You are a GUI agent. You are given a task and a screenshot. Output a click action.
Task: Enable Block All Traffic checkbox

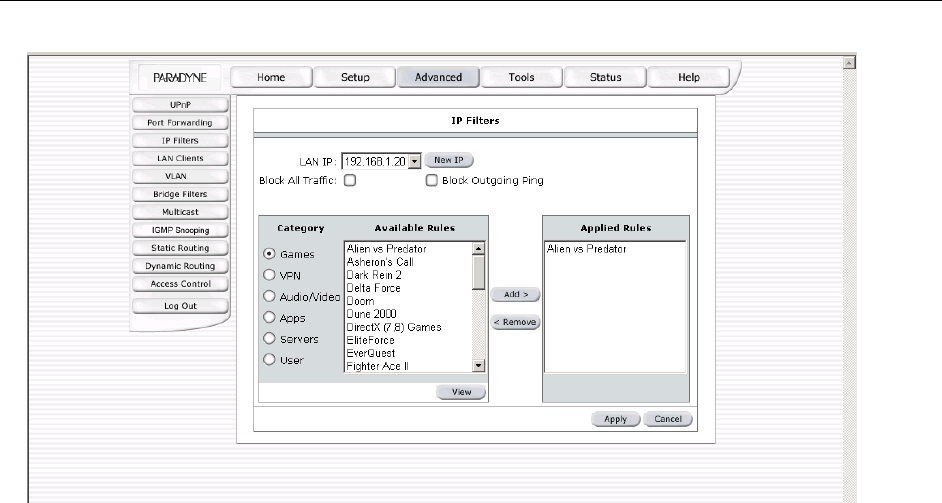pyautogui.click(x=350, y=181)
